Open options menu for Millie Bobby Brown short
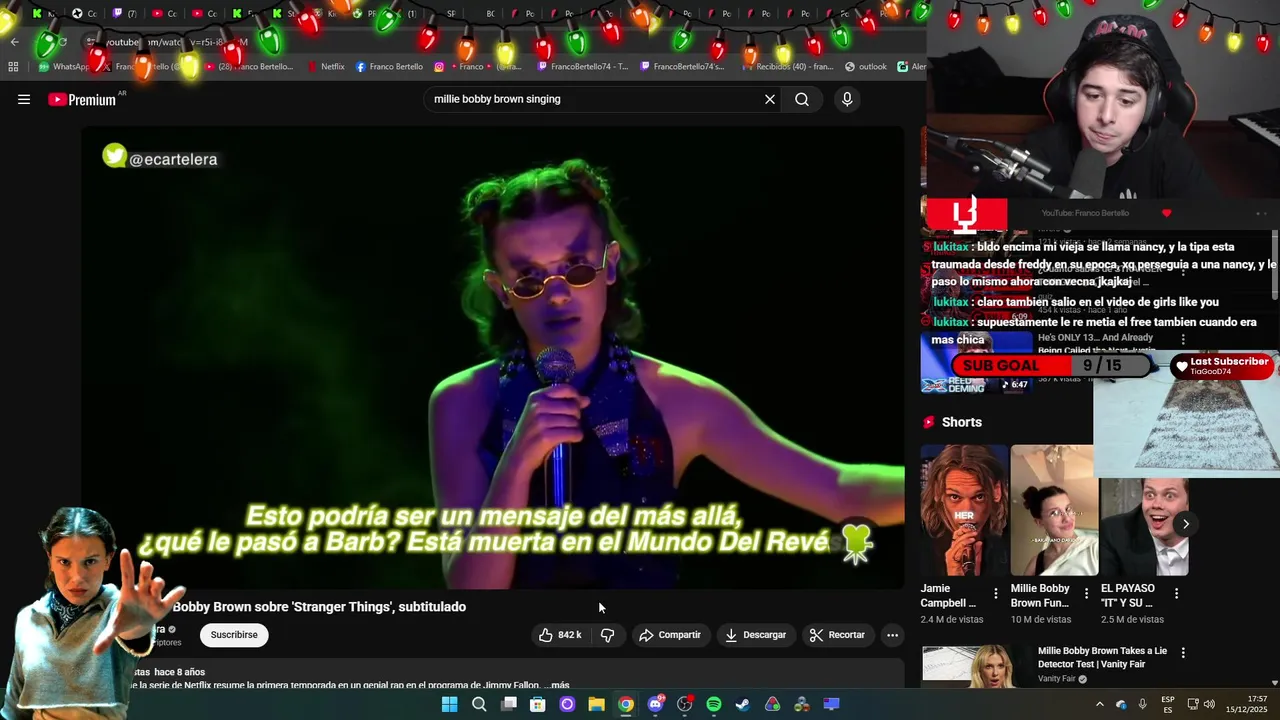This screenshot has width=1280, height=720. click(1086, 594)
